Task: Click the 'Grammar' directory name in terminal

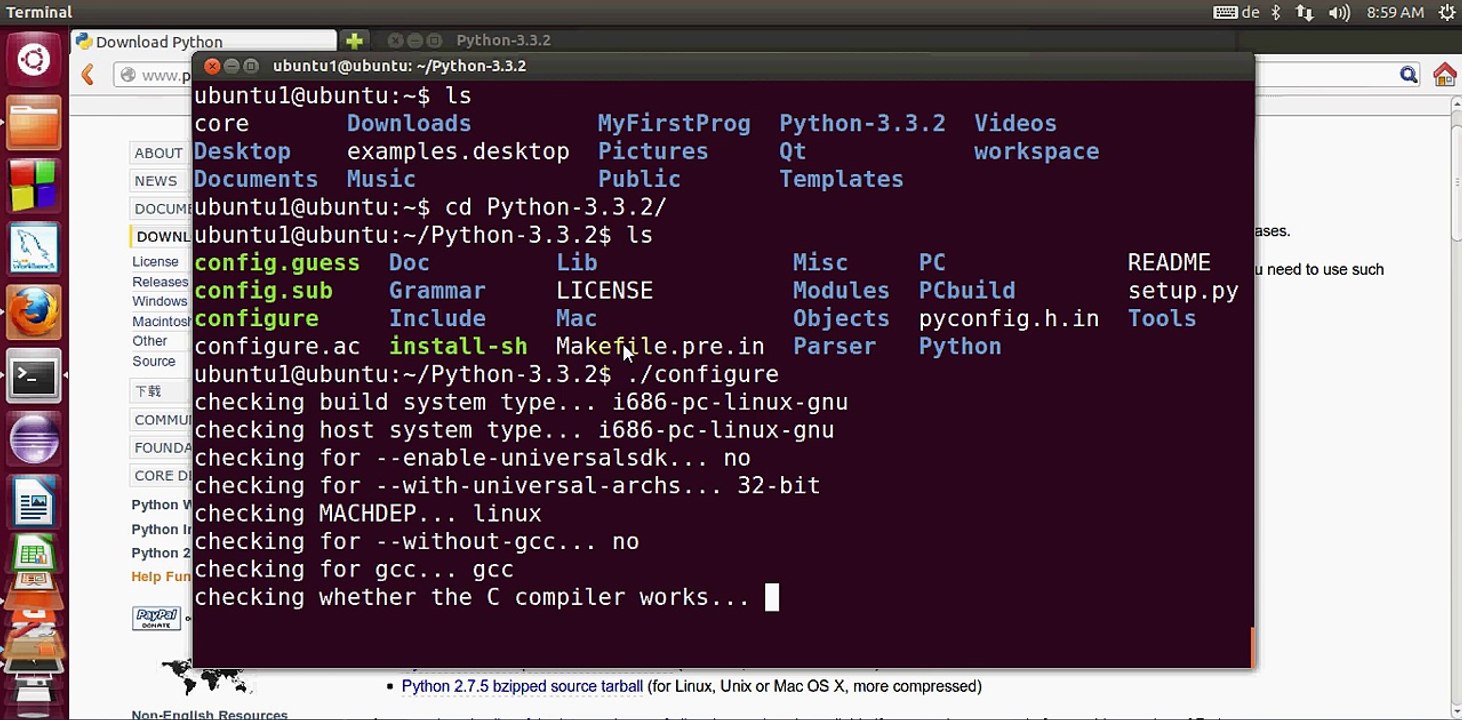Action: pos(437,291)
